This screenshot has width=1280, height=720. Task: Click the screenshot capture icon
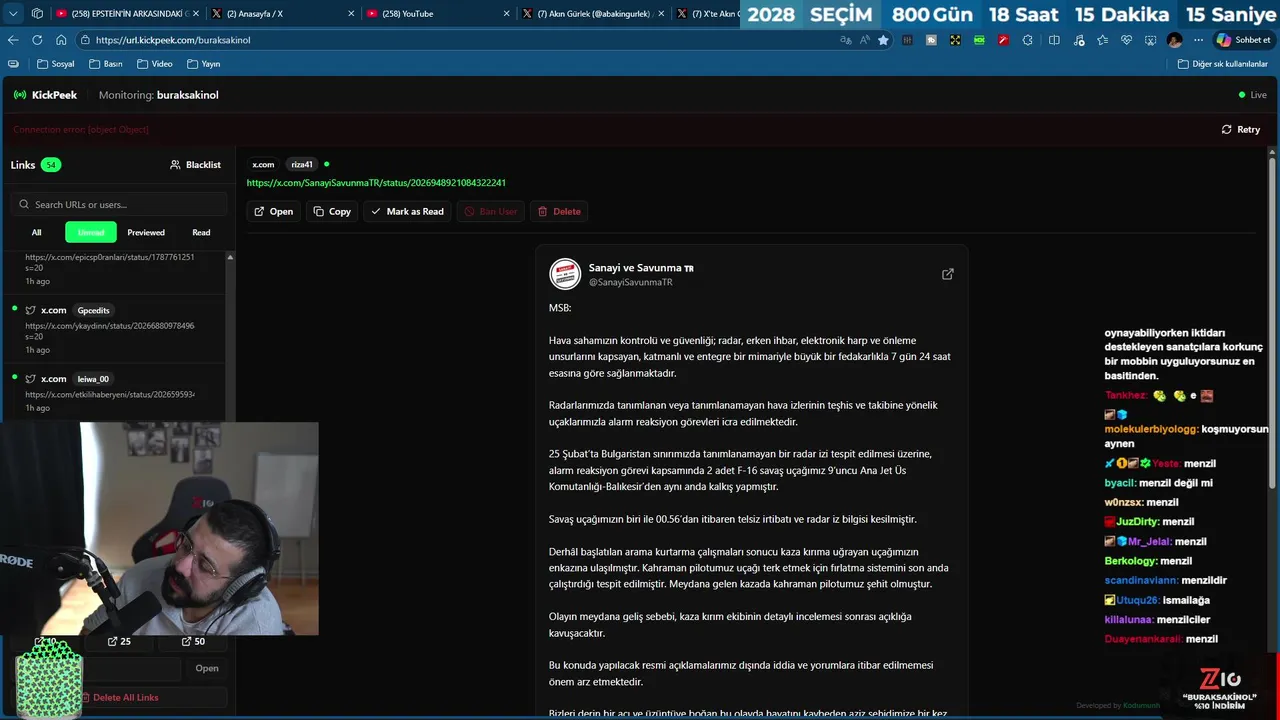click(x=1150, y=40)
